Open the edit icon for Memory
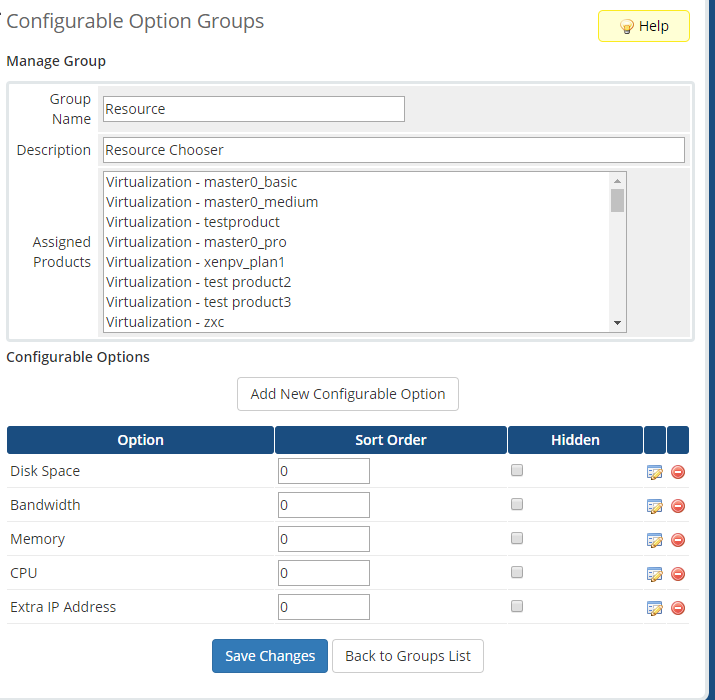Viewport: 715px width, 700px height. click(655, 540)
